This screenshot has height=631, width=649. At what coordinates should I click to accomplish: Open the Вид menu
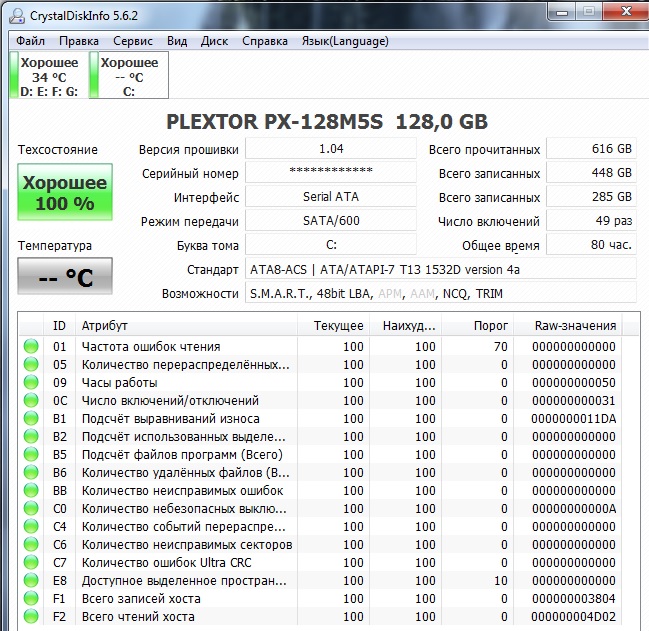(177, 41)
